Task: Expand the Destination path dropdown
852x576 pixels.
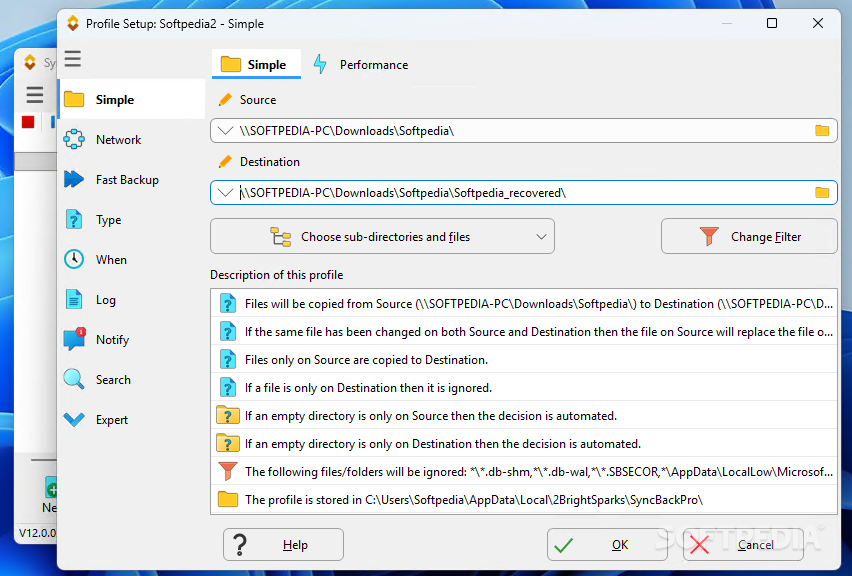Action: (x=225, y=193)
